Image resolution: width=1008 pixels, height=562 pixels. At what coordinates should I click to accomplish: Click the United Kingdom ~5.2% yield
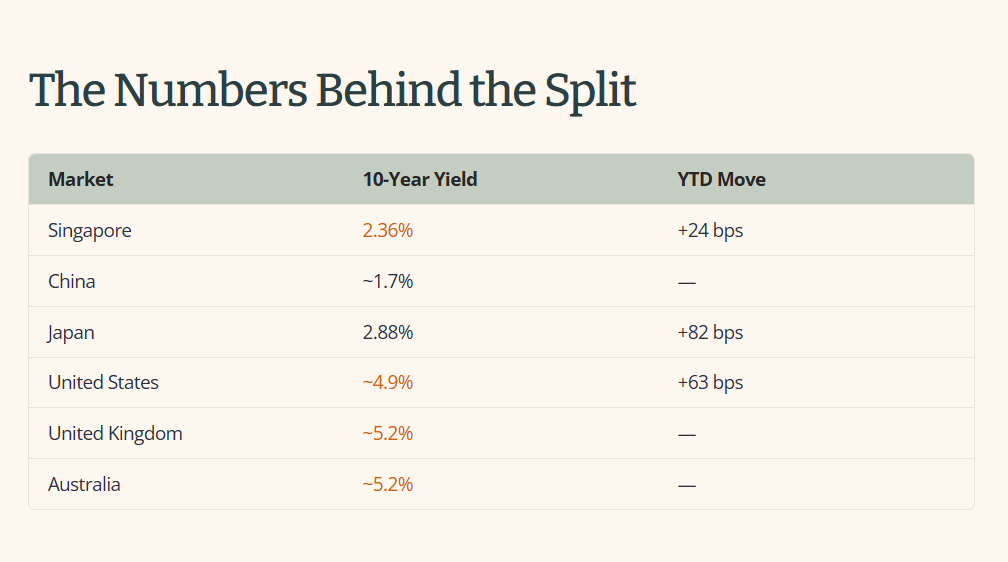coord(388,433)
